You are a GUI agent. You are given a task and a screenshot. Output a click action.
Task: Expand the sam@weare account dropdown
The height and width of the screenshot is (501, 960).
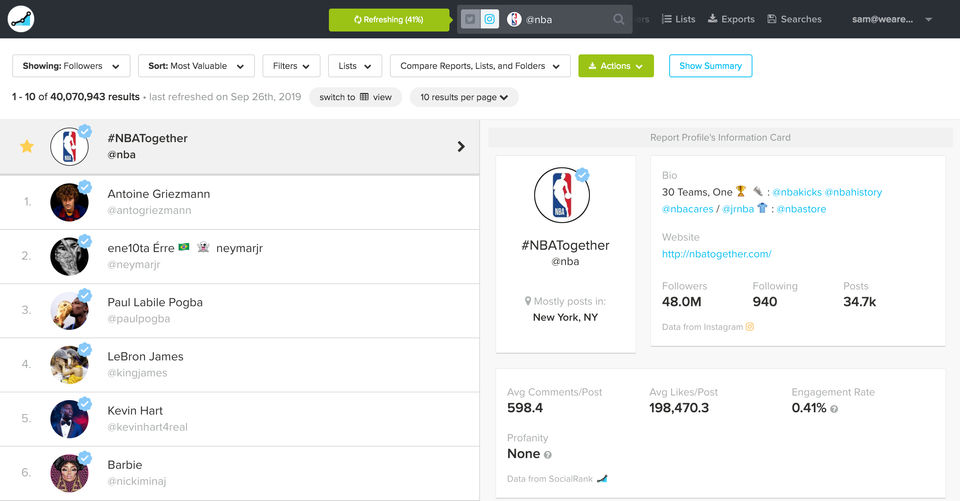(891, 19)
